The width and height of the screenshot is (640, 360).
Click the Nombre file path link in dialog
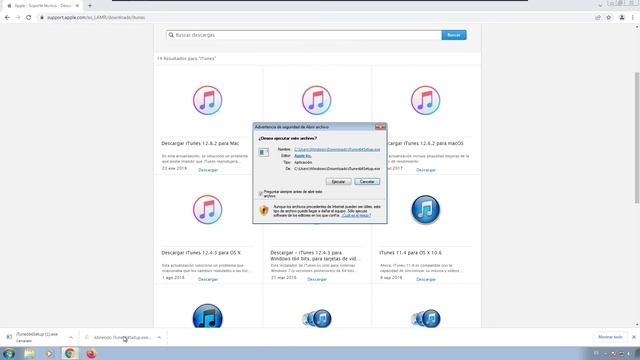(x=337, y=149)
